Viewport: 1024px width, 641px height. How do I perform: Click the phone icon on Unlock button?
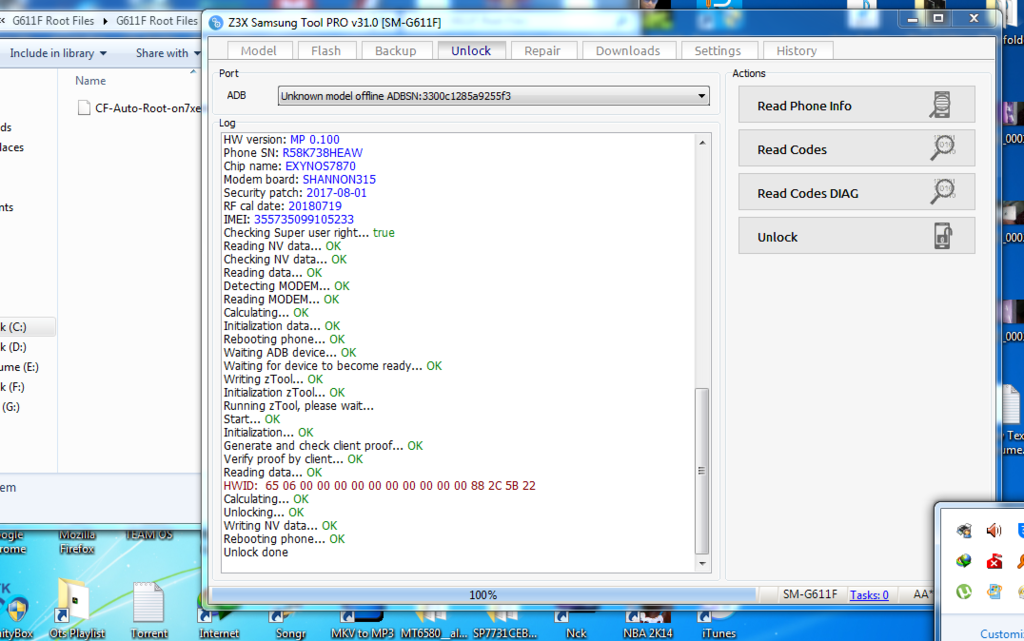coord(942,236)
